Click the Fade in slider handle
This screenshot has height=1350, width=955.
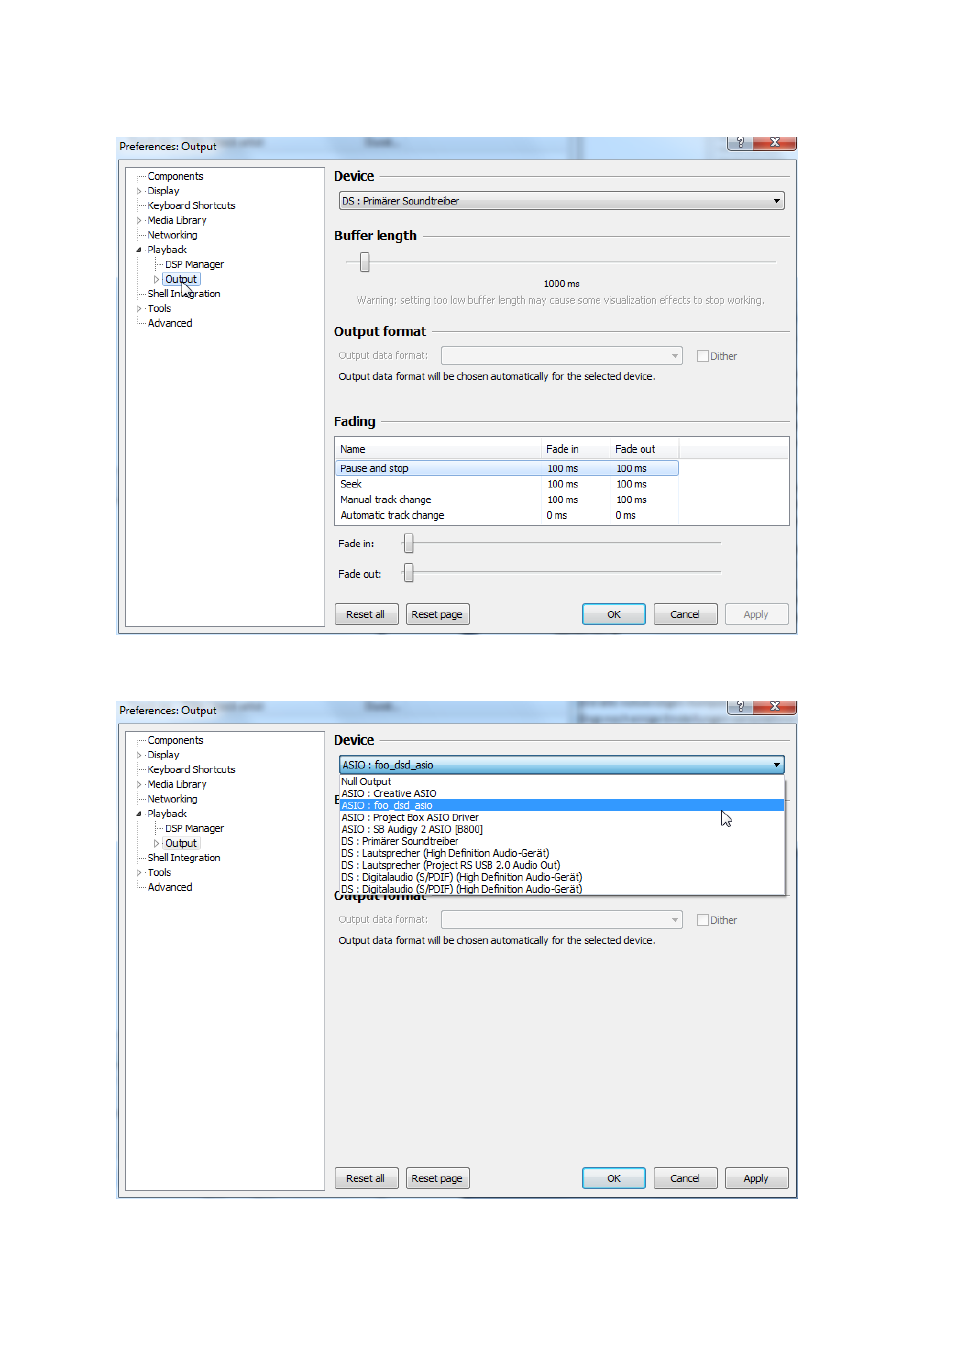pos(408,543)
